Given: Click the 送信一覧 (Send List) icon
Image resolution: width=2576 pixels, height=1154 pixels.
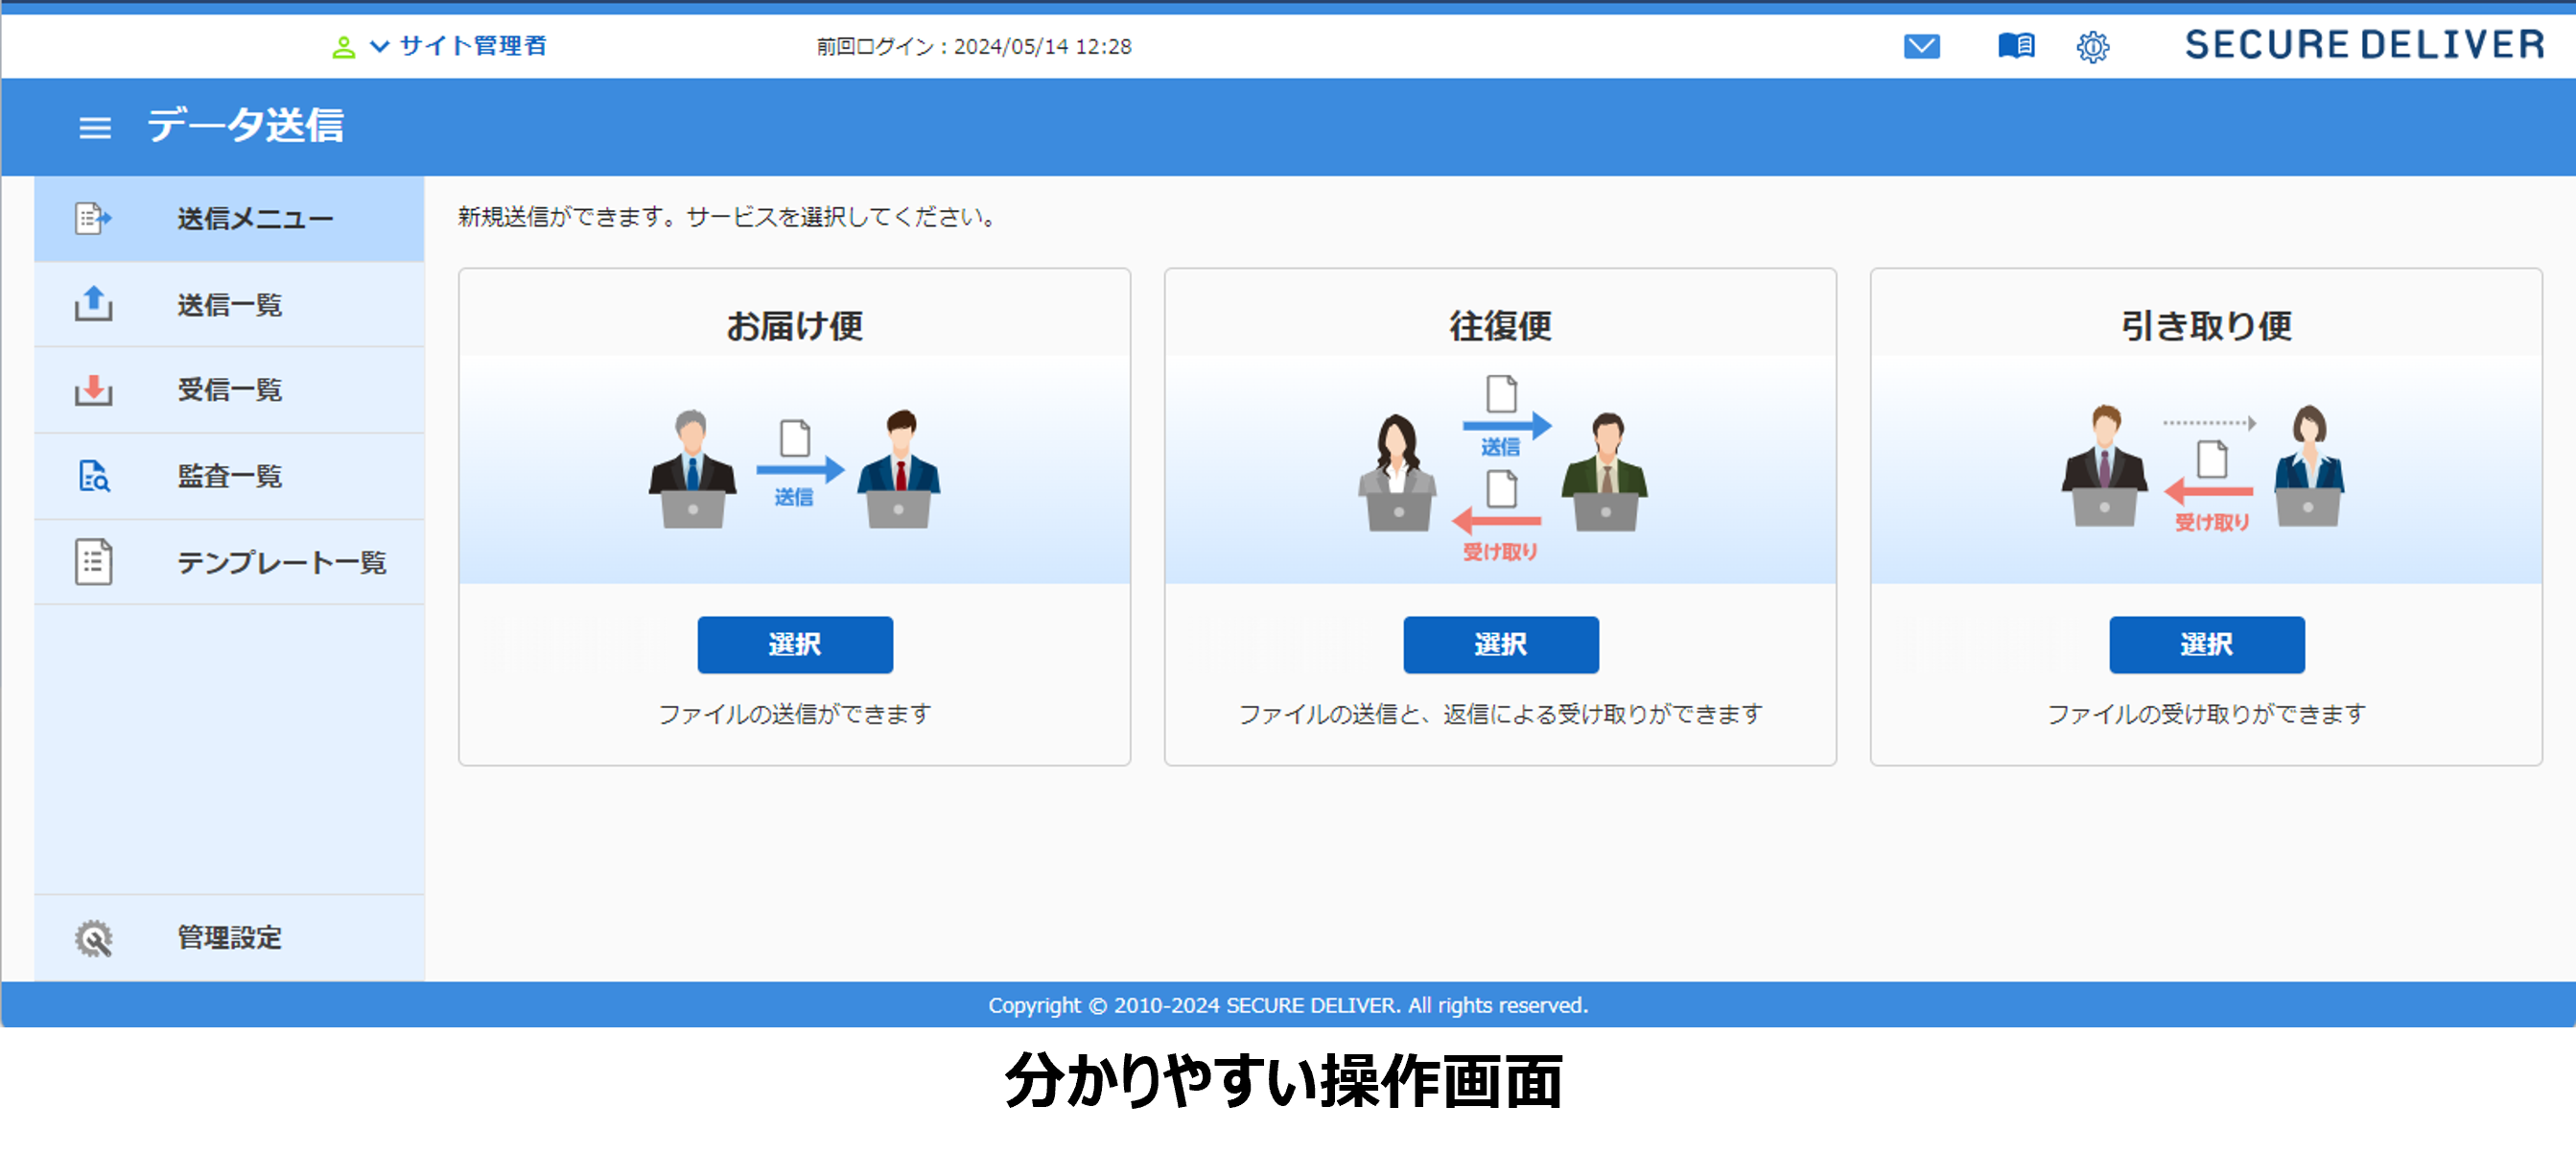Looking at the screenshot, I should pos(90,302).
